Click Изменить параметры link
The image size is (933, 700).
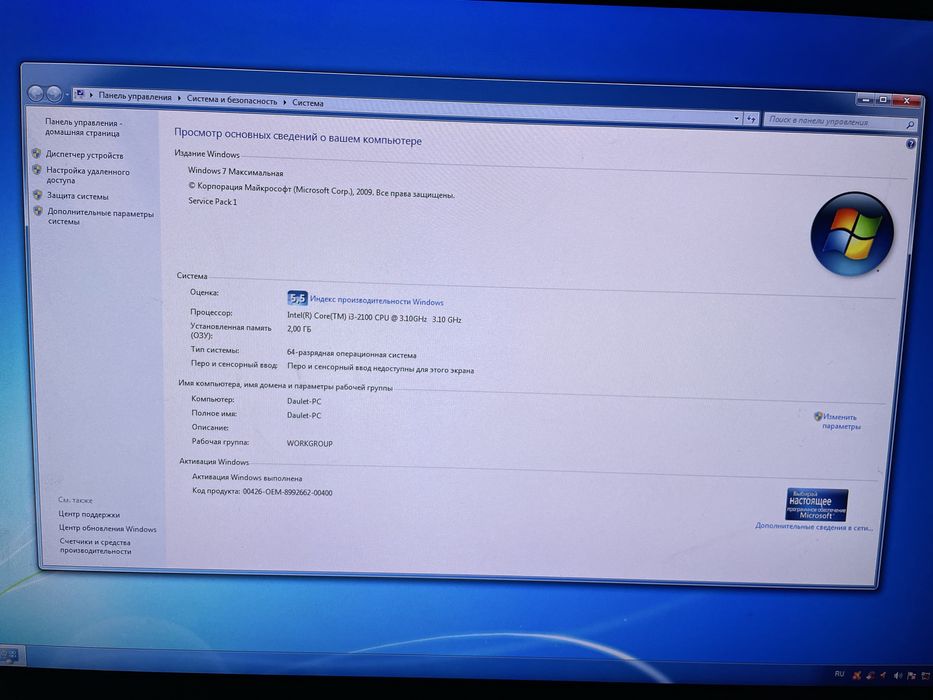pyautogui.click(x=841, y=421)
